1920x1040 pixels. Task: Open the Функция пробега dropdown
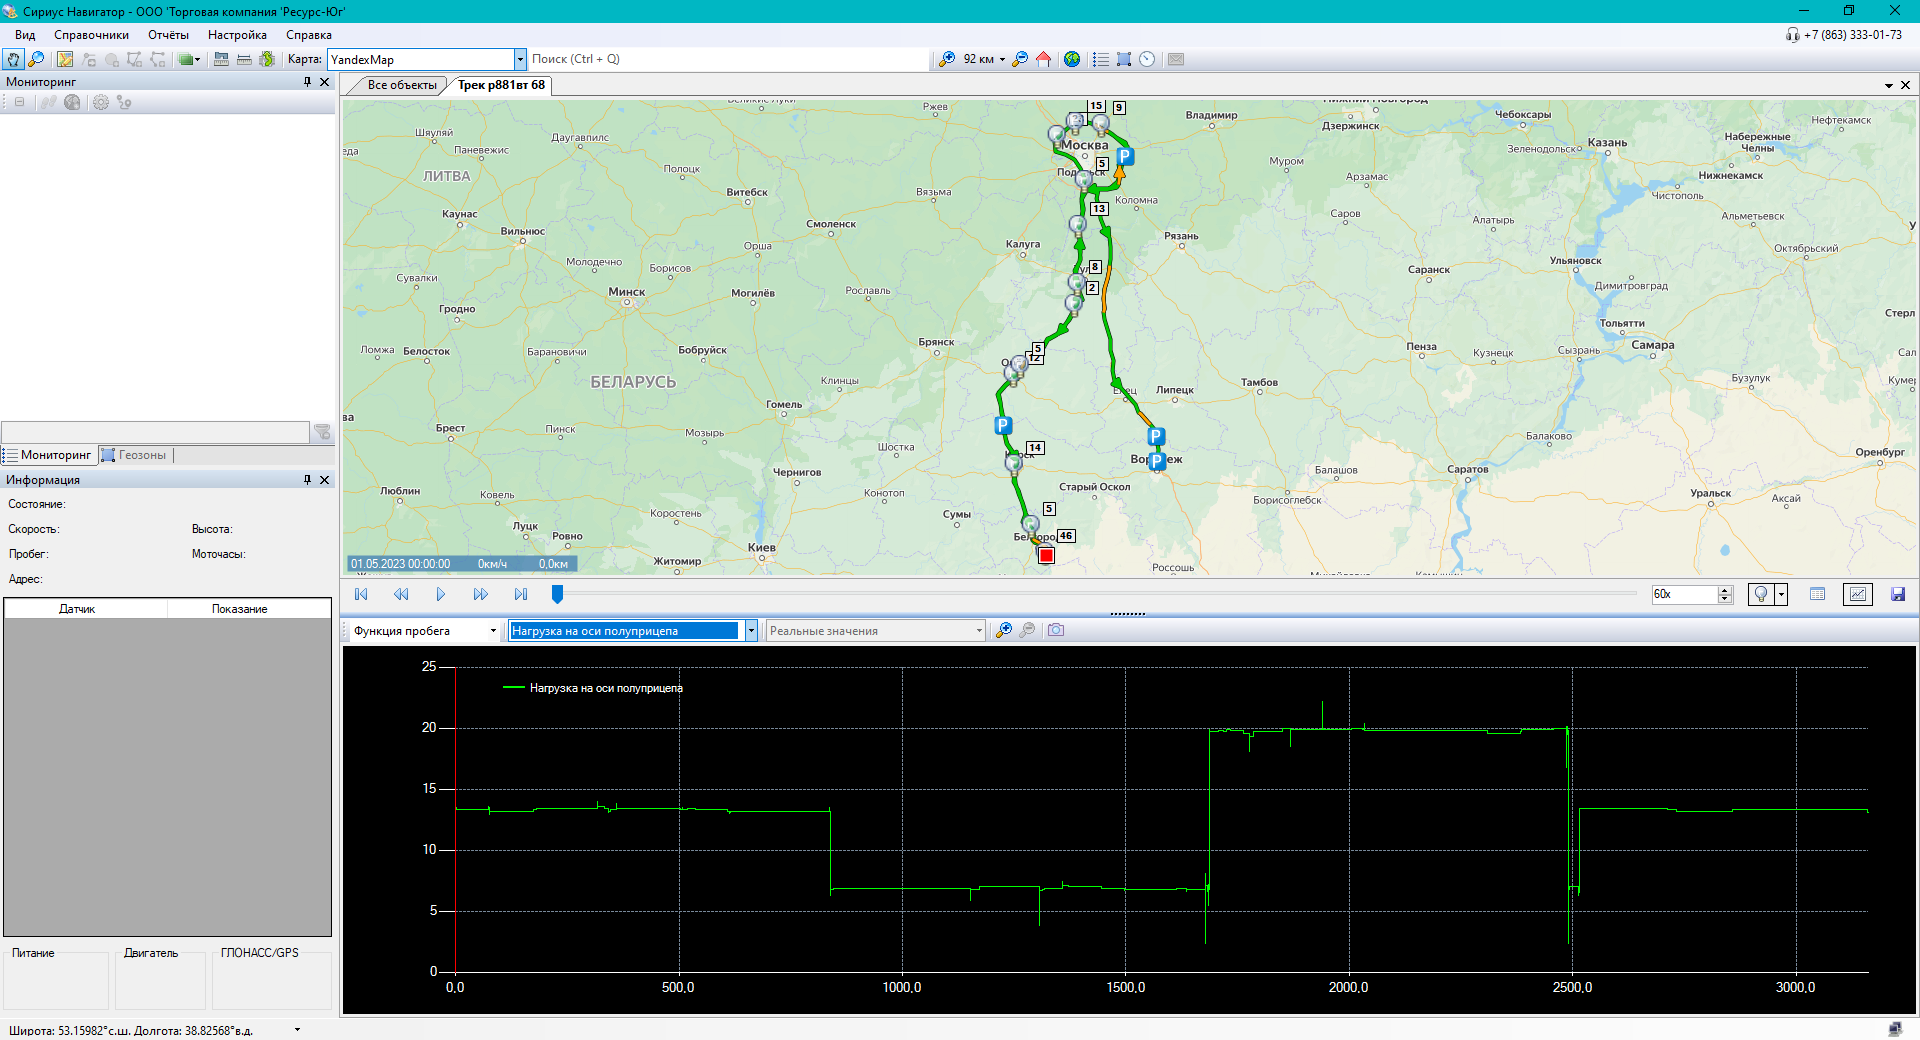click(x=492, y=631)
